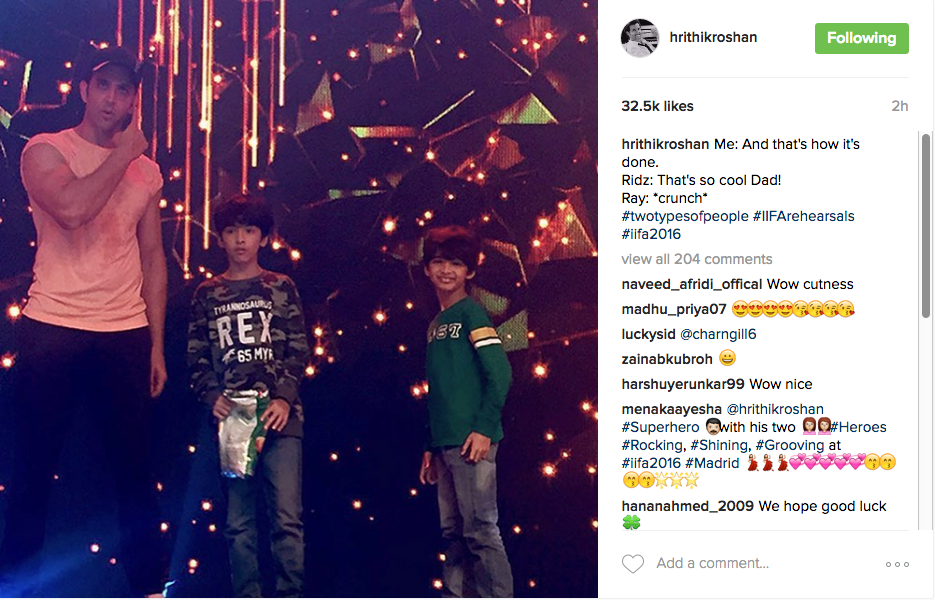Open harshuyerunkar99 user profile
This screenshot has height=600, width=935.
(x=683, y=384)
